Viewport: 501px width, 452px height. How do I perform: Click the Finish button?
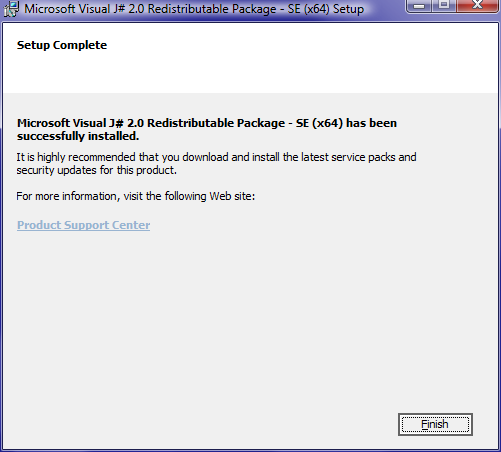[x=435, y=424]
